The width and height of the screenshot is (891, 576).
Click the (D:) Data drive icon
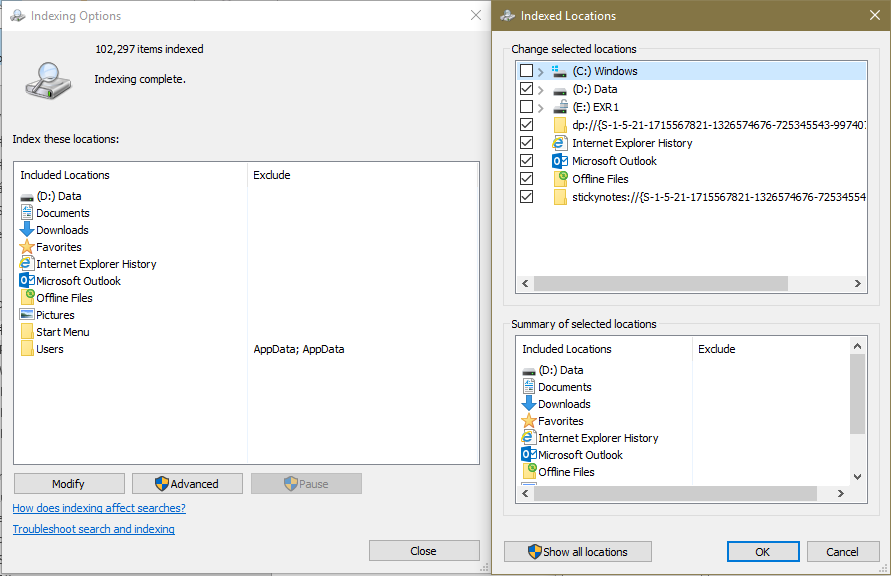click(x=28, y=196)
